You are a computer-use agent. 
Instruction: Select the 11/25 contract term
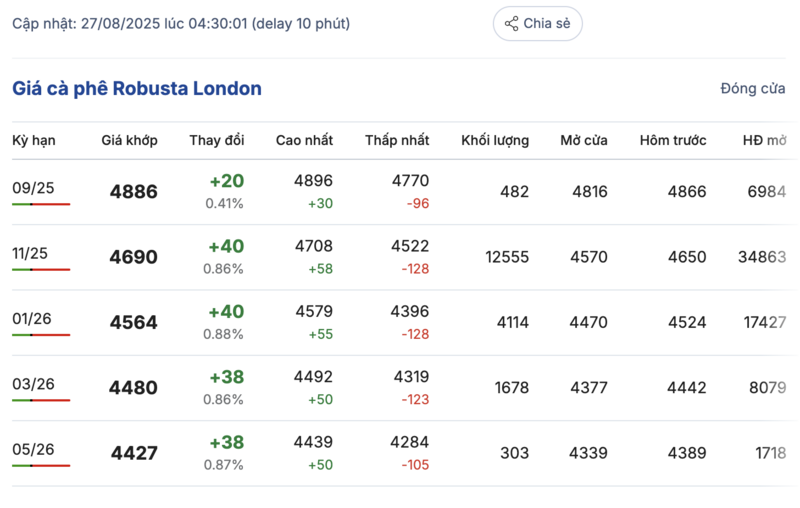coord(29,253)
